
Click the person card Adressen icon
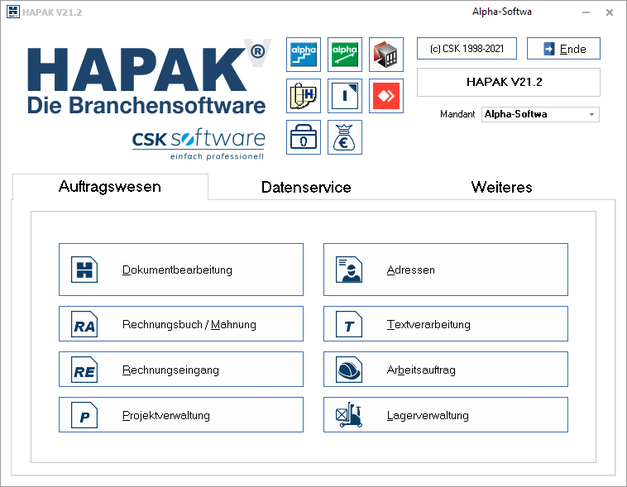(349, 269)
